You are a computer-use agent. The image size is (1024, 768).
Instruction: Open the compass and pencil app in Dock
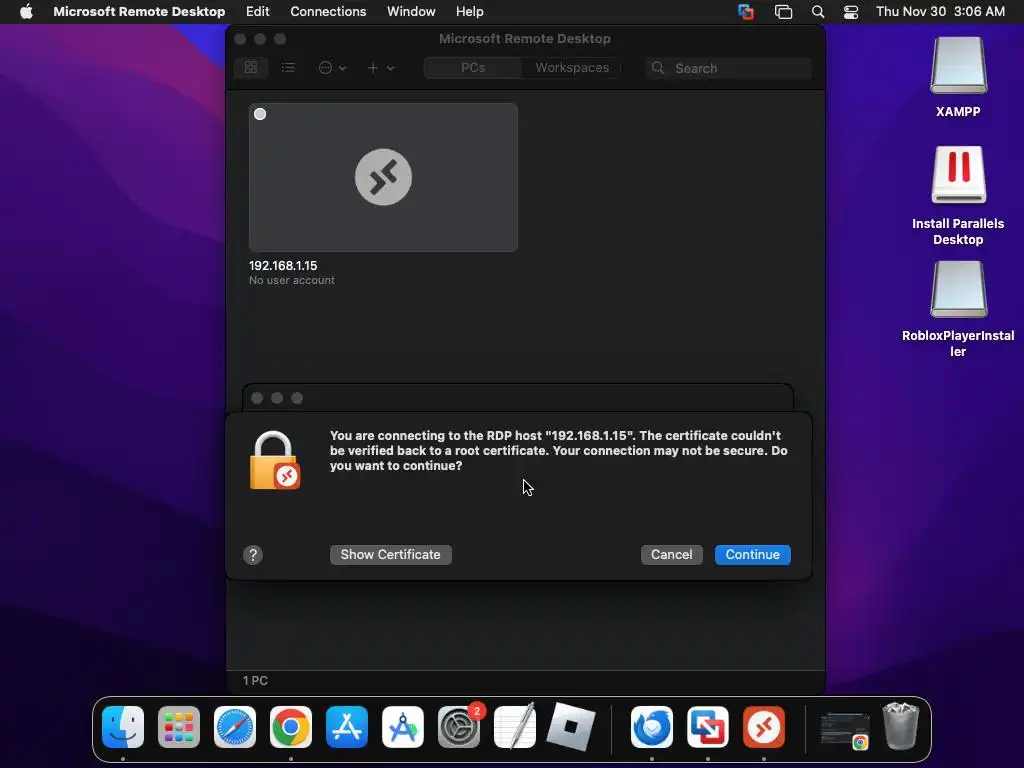[x=403, y=727]
